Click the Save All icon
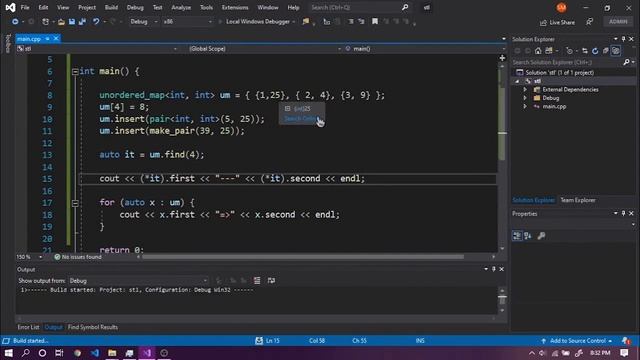Image resolution: width=640 pixels, height=360 pixels. [x=82, y=22]
